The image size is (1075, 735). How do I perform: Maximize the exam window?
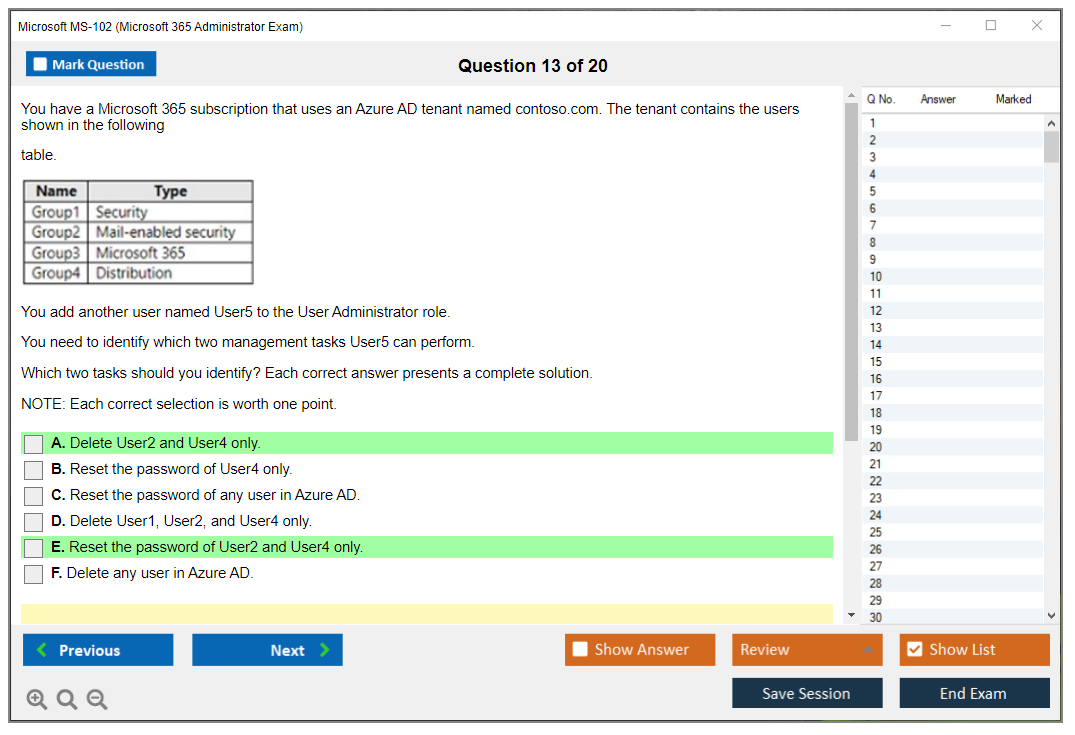(991, 25)
